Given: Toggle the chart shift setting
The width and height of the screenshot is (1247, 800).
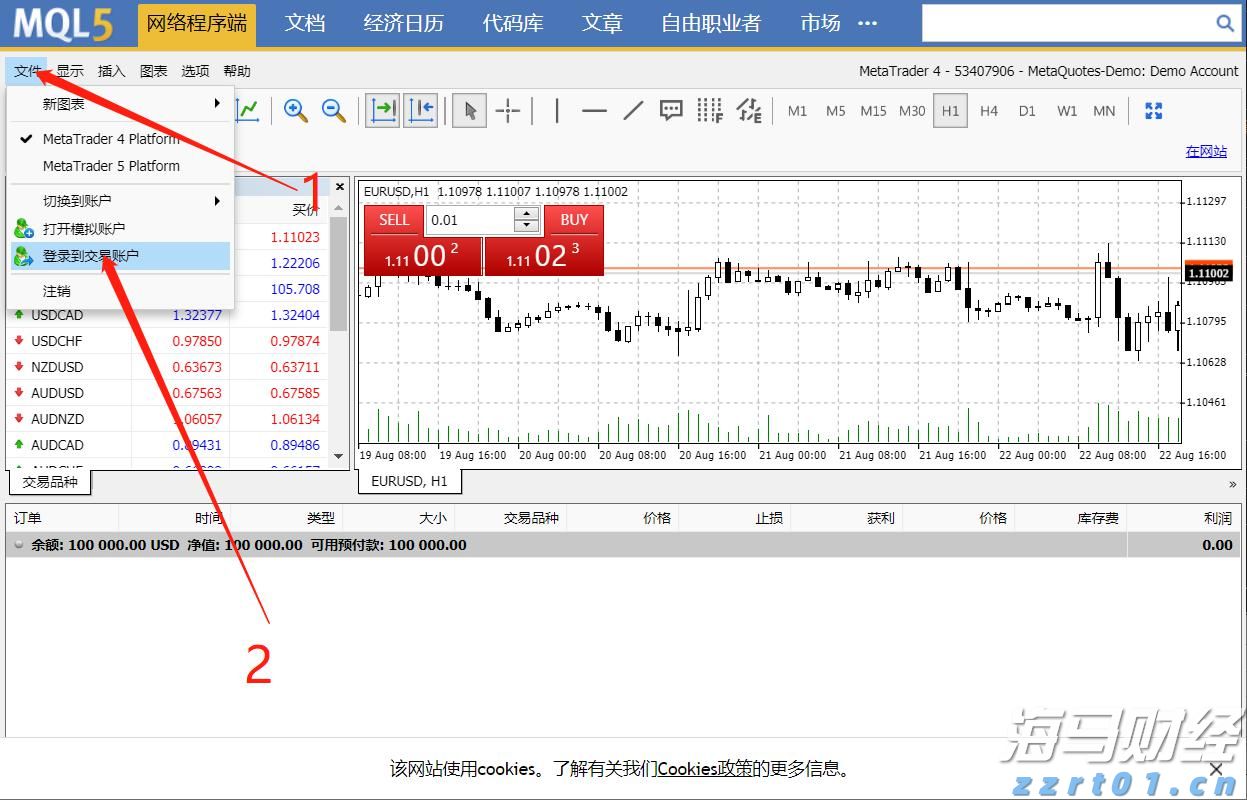Looking at the screenshot, I should 420,110.
